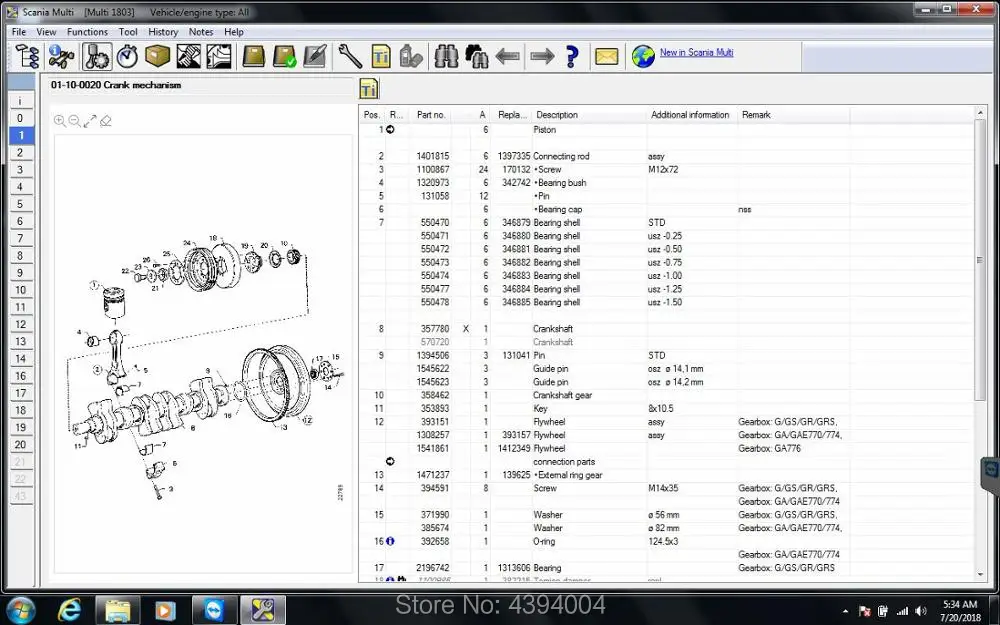Zoom out of the diagram
The image size is (1000, 625).
pyautogui.click(x=74, y=121)
